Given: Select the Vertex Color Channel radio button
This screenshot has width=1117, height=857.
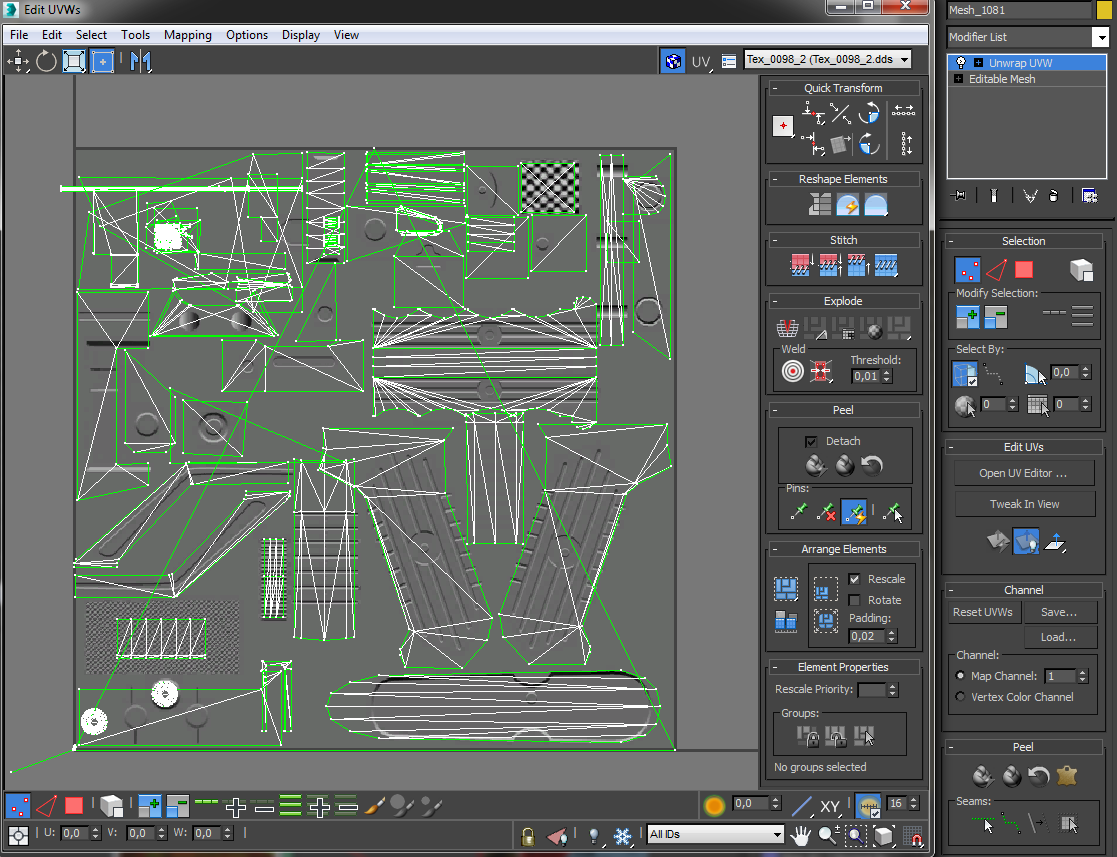Looking at the screenshot, I should pos(961,697).
